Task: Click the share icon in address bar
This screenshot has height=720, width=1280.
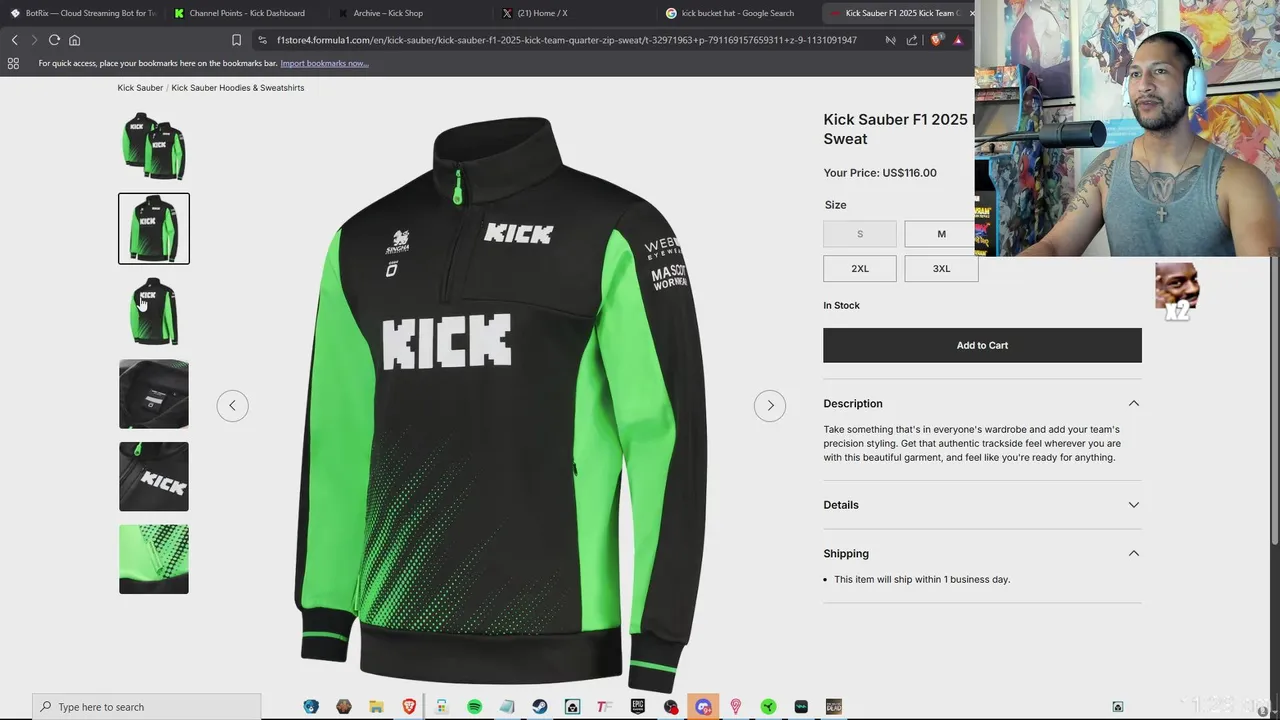Action: (x=912, y=40)
